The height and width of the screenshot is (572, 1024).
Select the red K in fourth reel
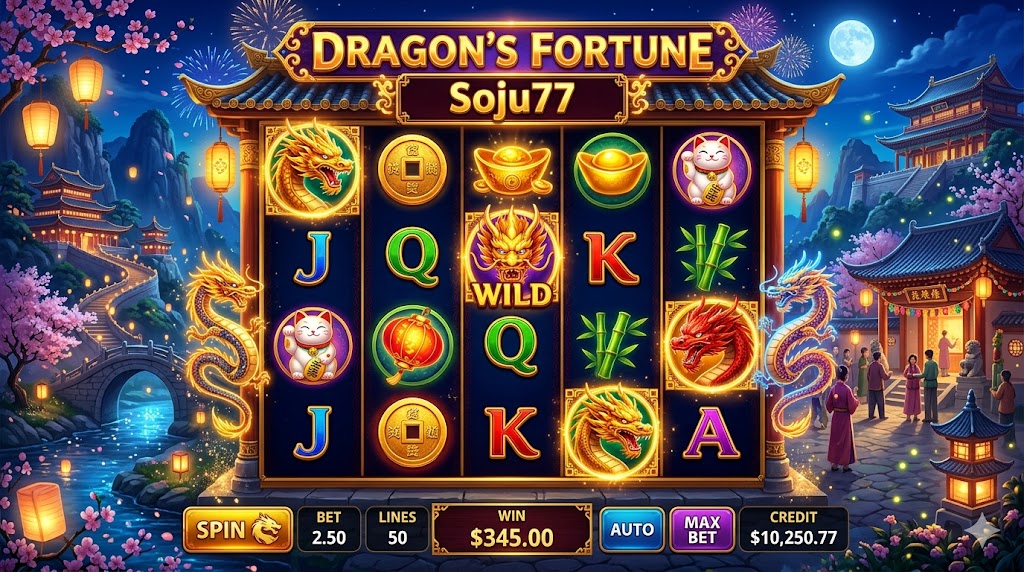coord(611,258)
